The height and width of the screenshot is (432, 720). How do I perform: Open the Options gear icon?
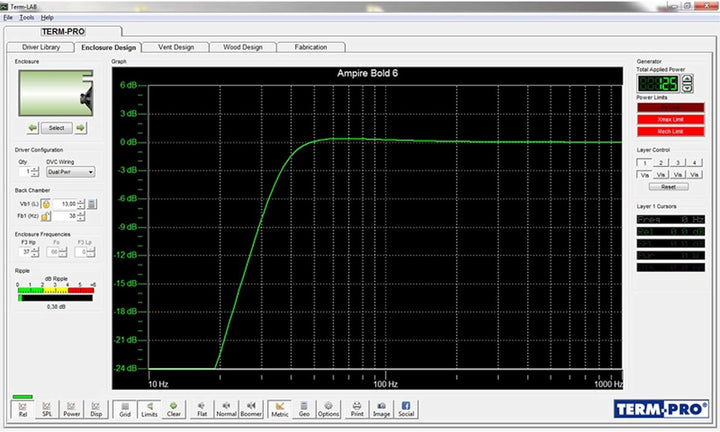(x=328, y=407)
